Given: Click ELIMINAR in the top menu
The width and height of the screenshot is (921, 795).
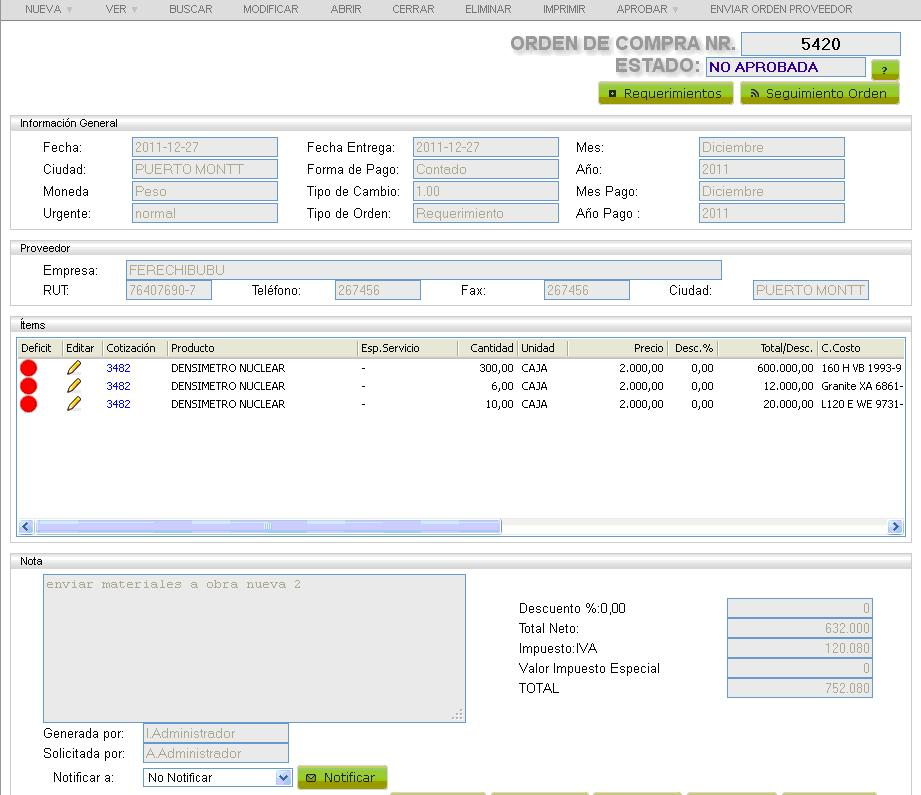Looking at the screenshot, I should (488, 9).
